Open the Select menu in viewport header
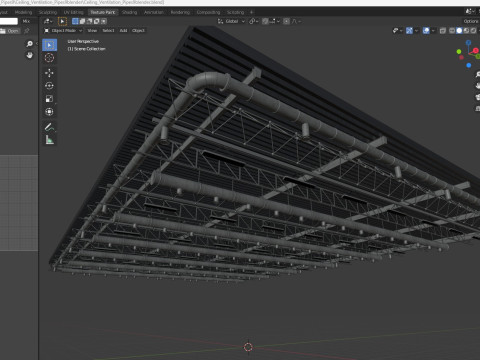Image resolution: width=480 pixels, height=360 pixels. [x=108, y=31]
